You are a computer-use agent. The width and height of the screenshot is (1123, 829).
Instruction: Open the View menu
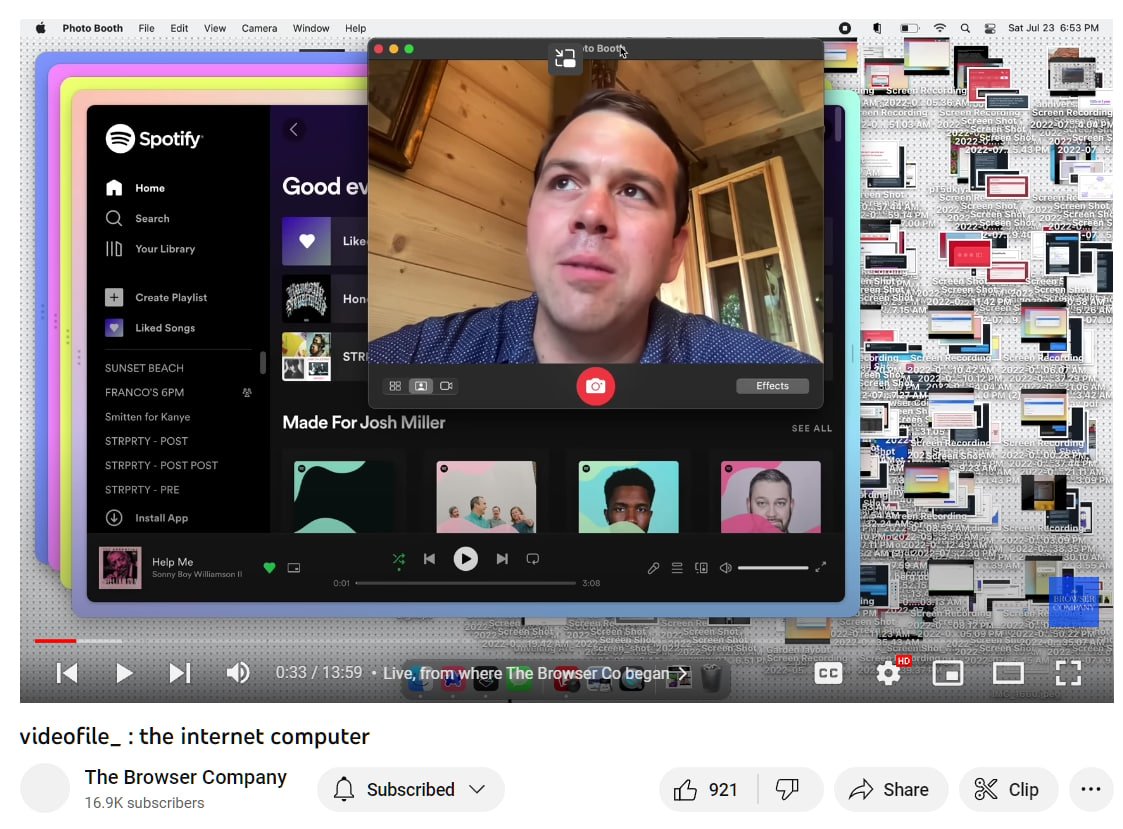215,28
